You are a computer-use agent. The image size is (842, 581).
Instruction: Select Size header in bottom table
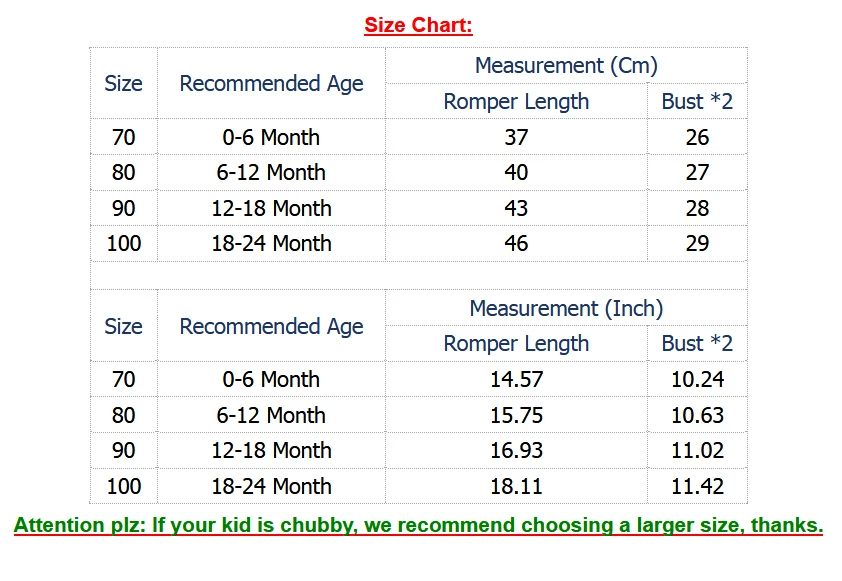pyautogui.click(x=124, y=326)
